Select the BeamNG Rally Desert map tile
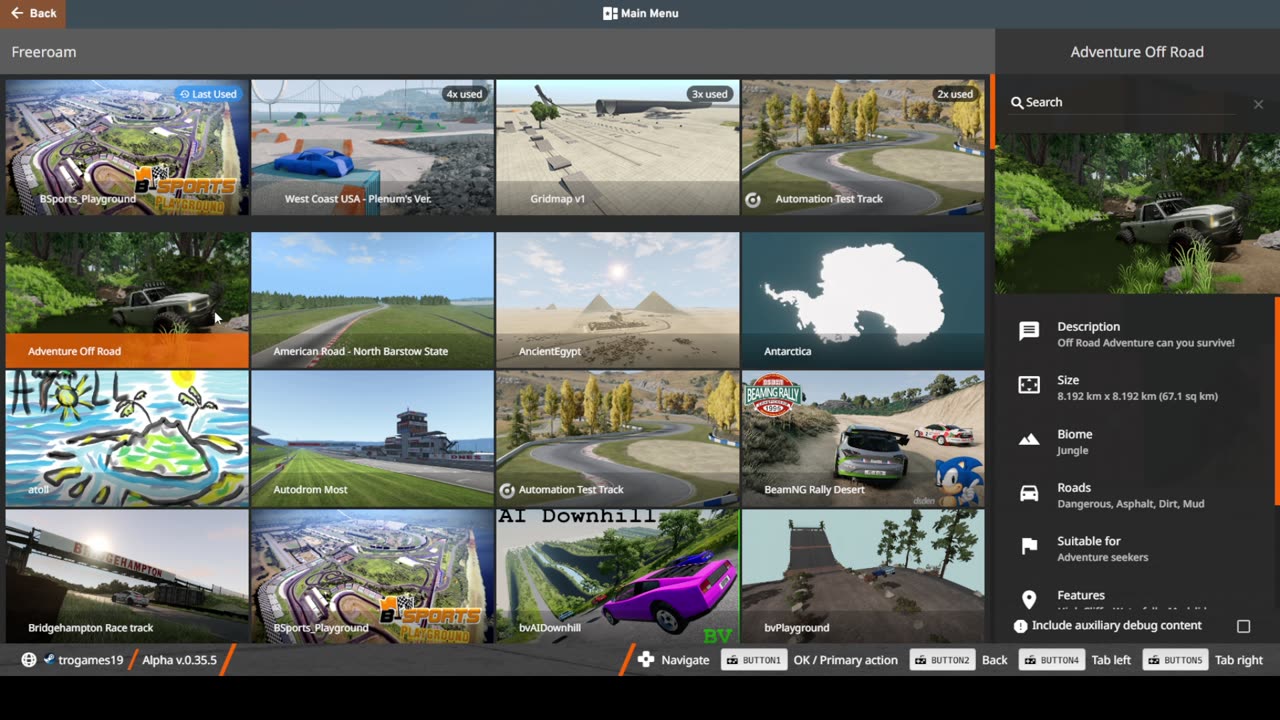 [x=863, y=439]
